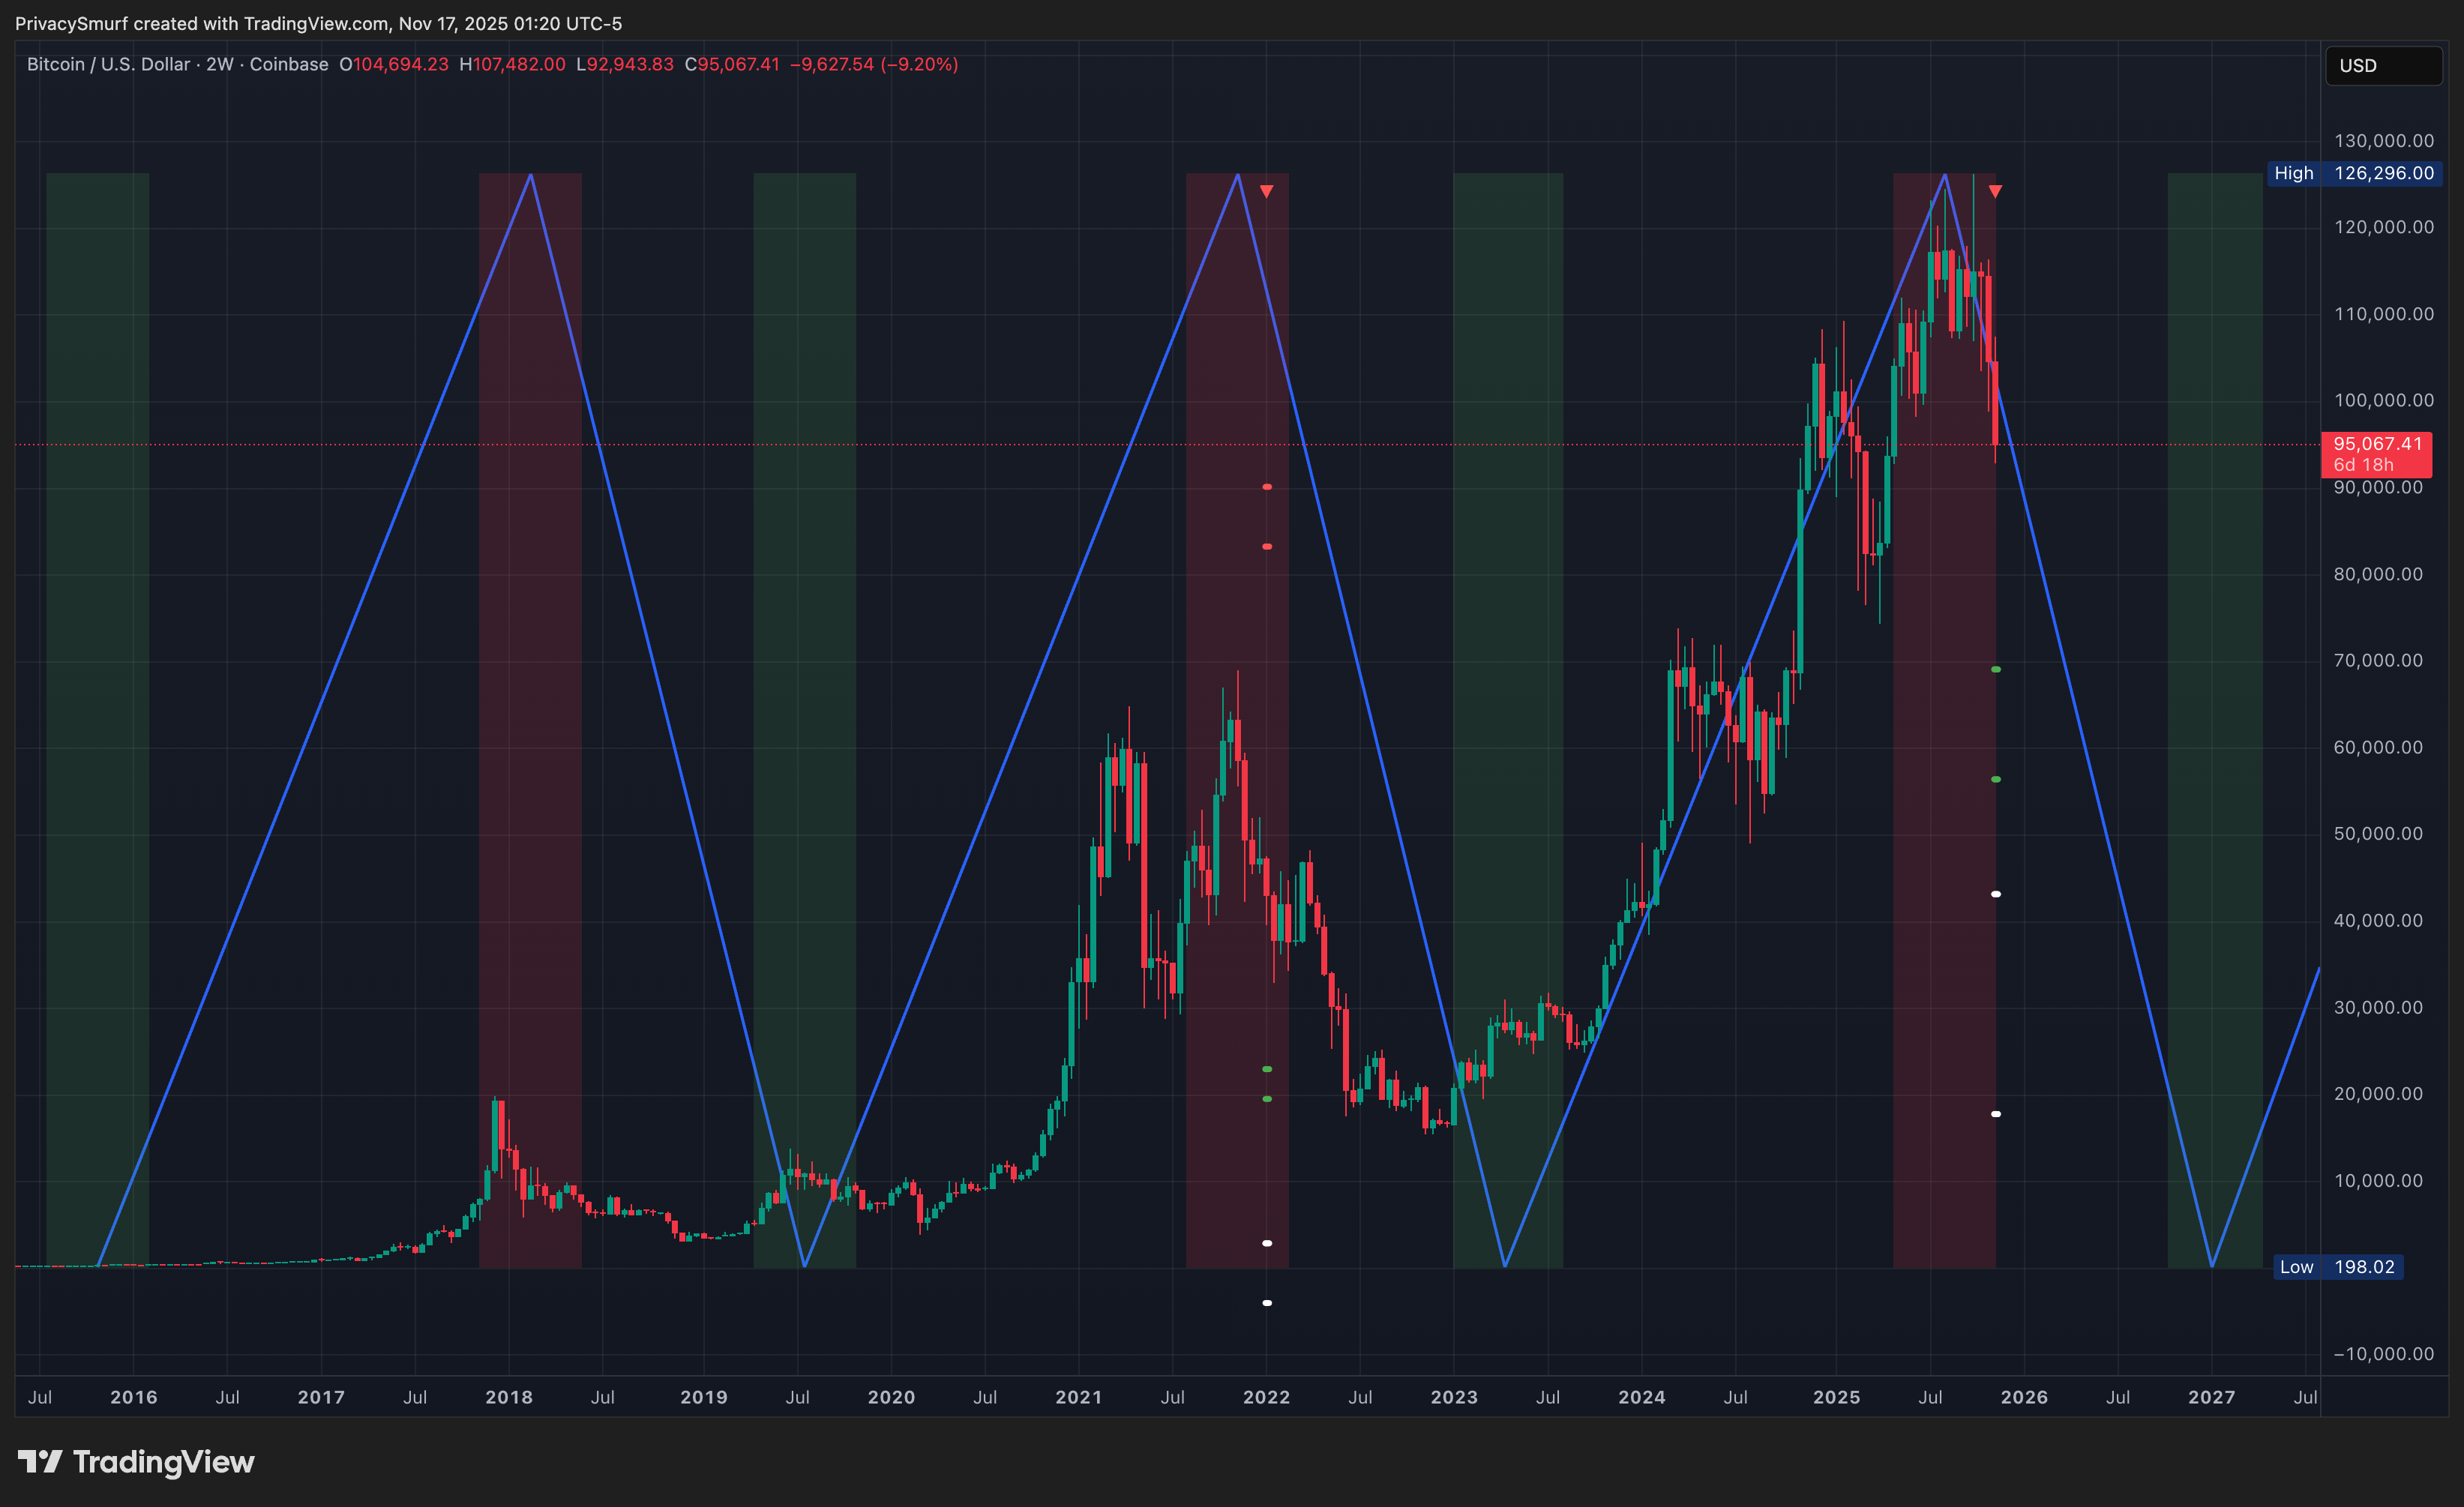Click the lower green dot near 2022

tap(1267, 1099)
